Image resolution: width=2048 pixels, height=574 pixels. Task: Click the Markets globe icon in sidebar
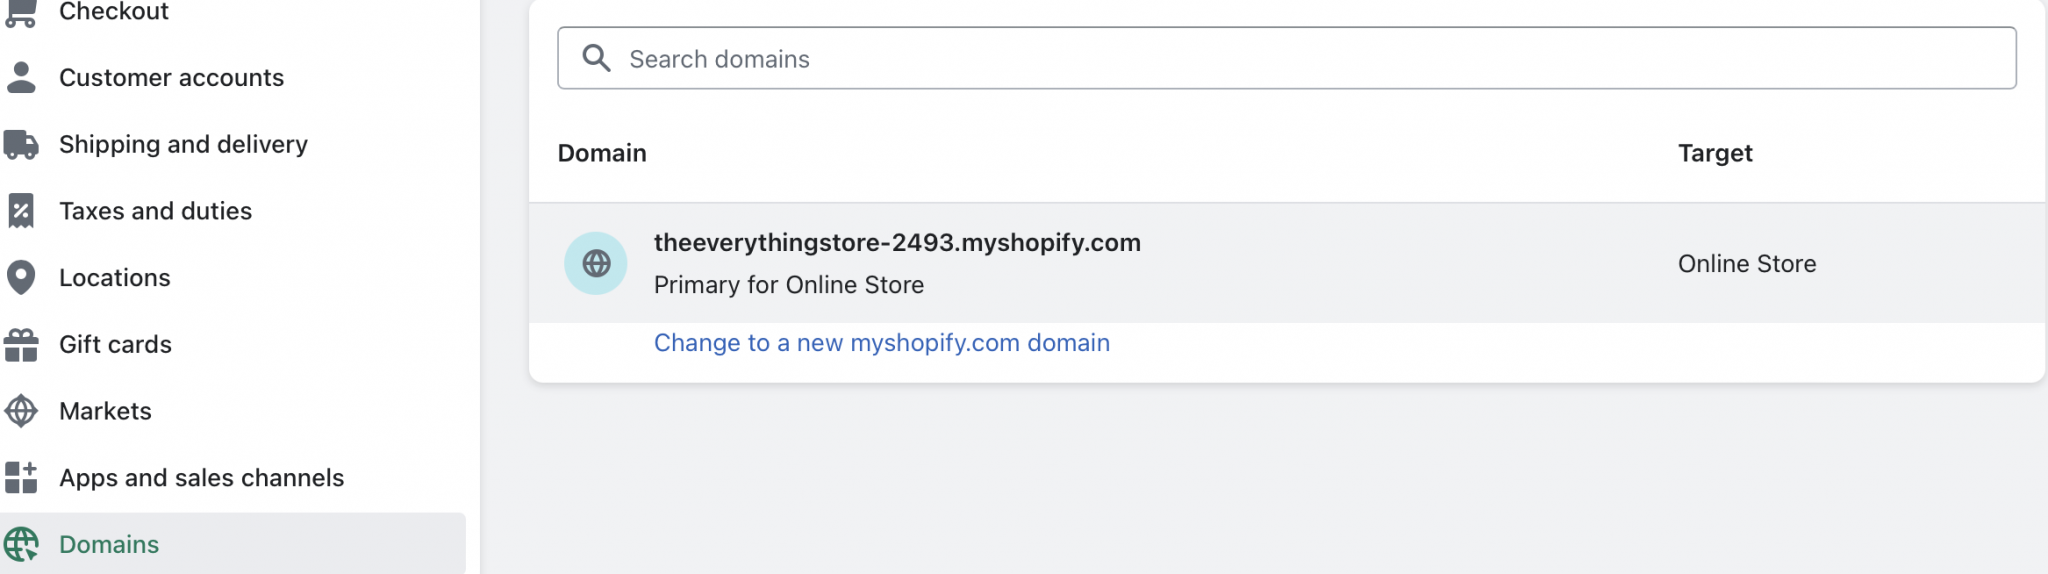click(21, 411)
